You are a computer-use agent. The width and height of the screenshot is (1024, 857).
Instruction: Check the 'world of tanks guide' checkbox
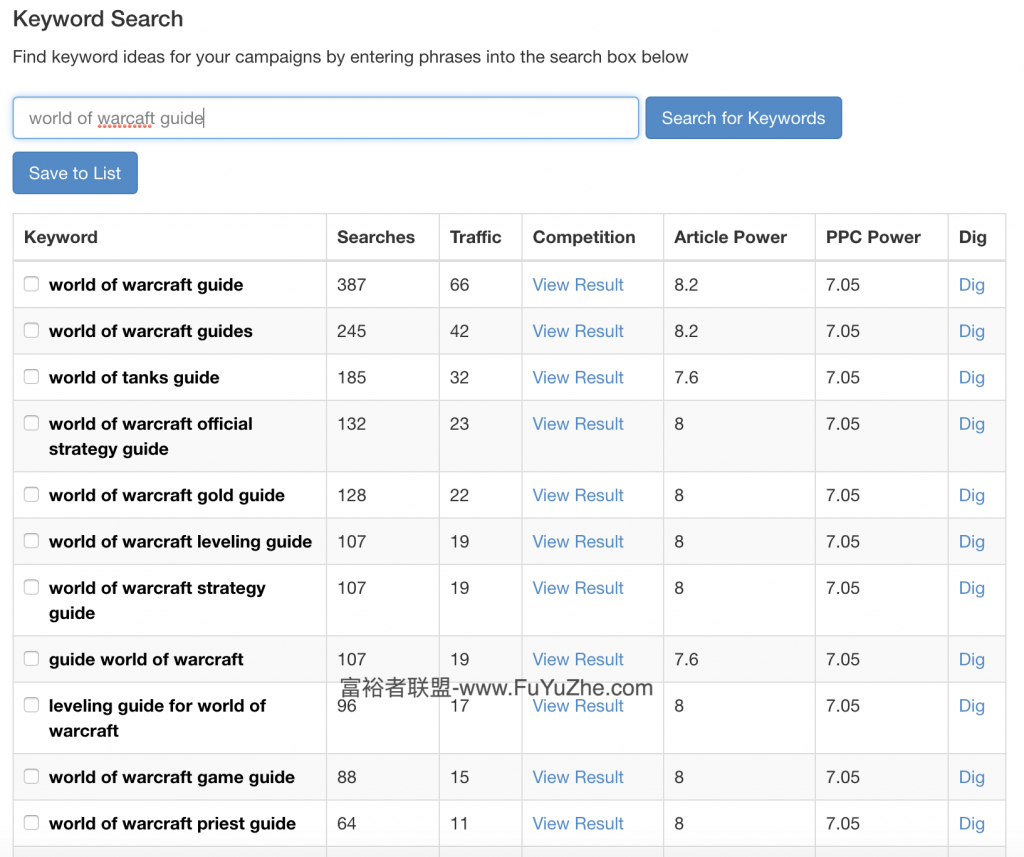coord(31,377)
